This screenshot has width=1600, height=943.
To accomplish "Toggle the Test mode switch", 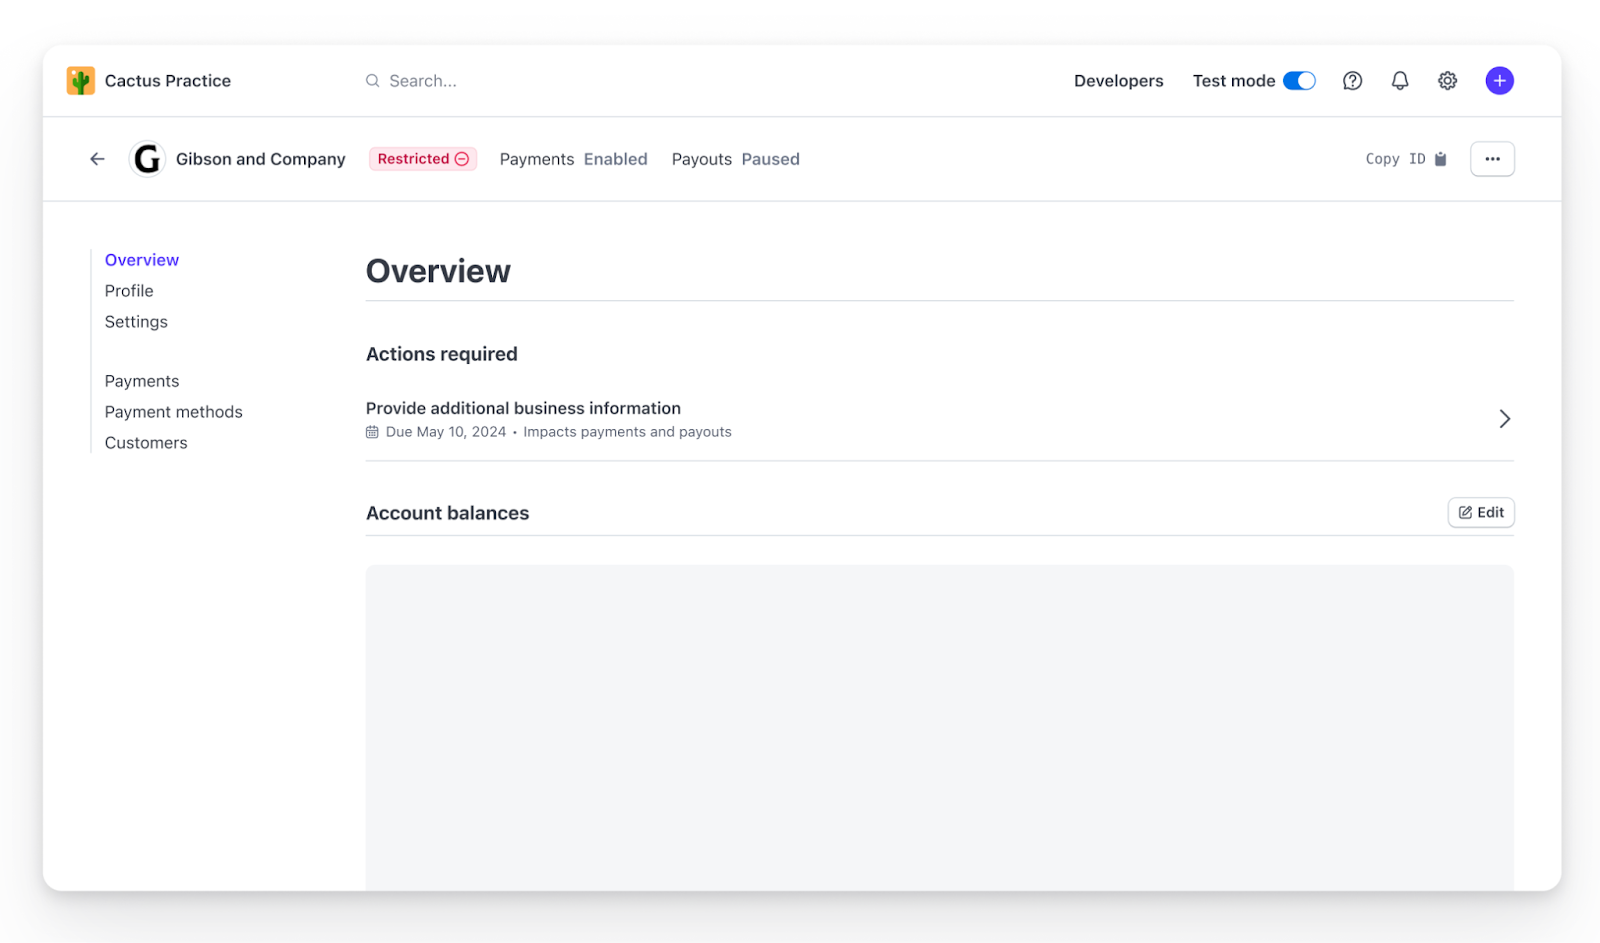I will [1299, 81].
